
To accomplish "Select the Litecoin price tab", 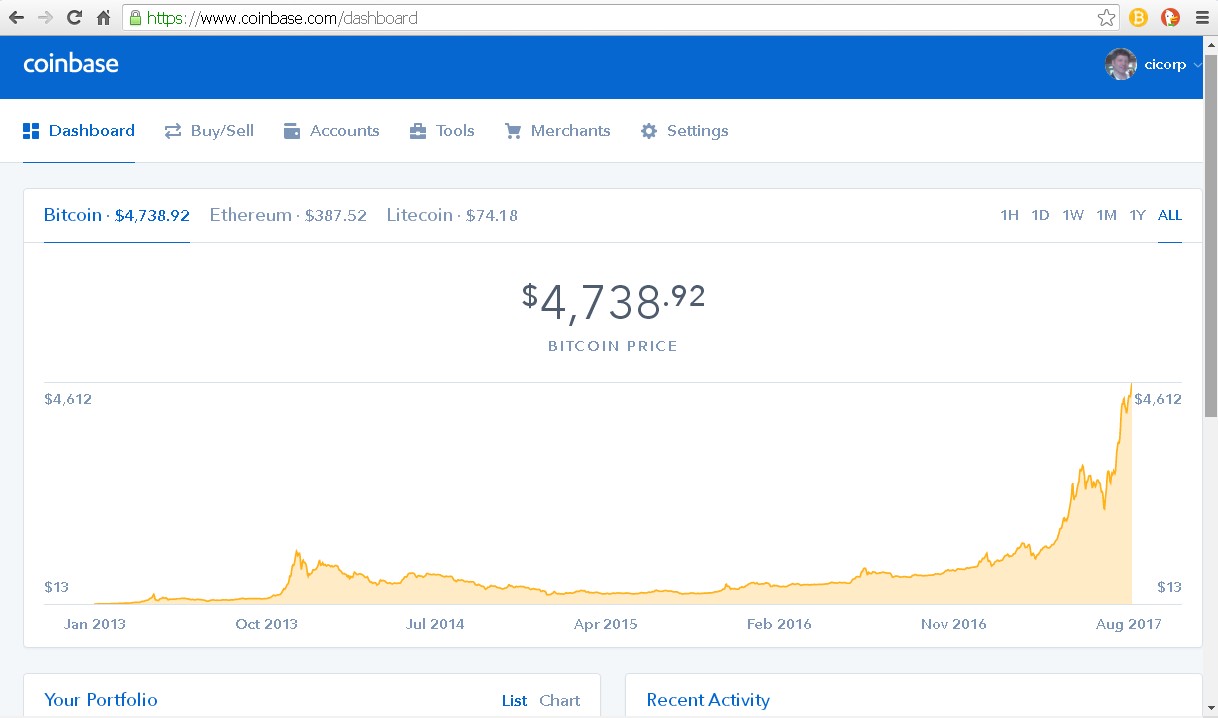I will [452, 215].
